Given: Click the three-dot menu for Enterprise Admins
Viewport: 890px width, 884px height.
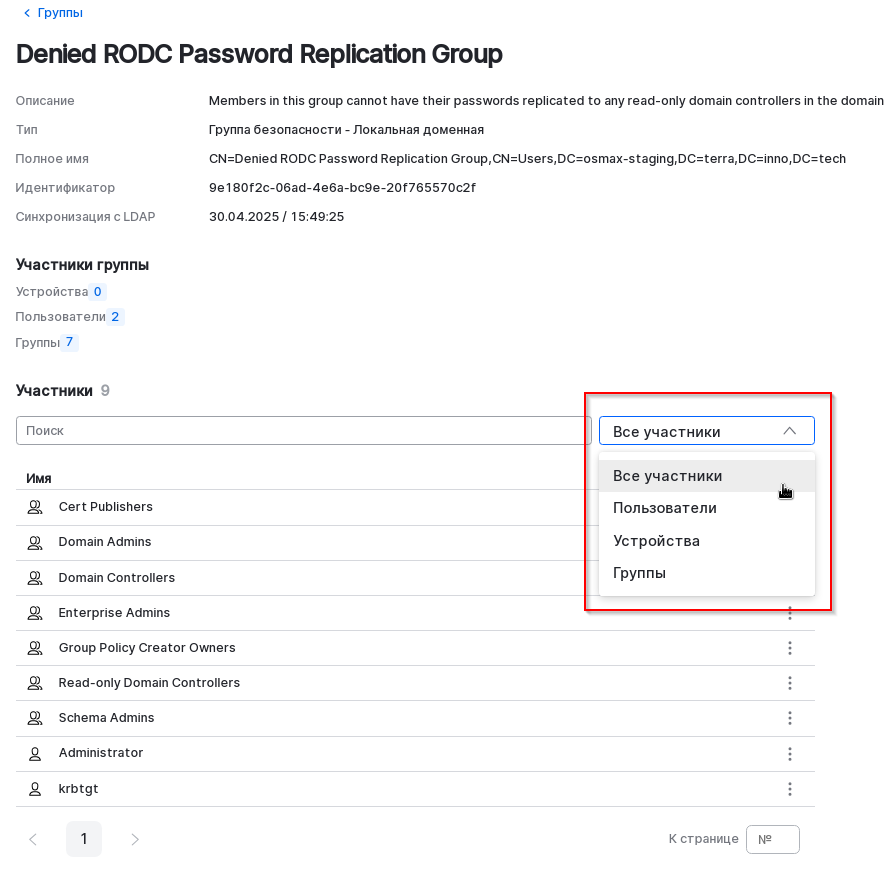Looking at the screenshot, I should [790, 613].
